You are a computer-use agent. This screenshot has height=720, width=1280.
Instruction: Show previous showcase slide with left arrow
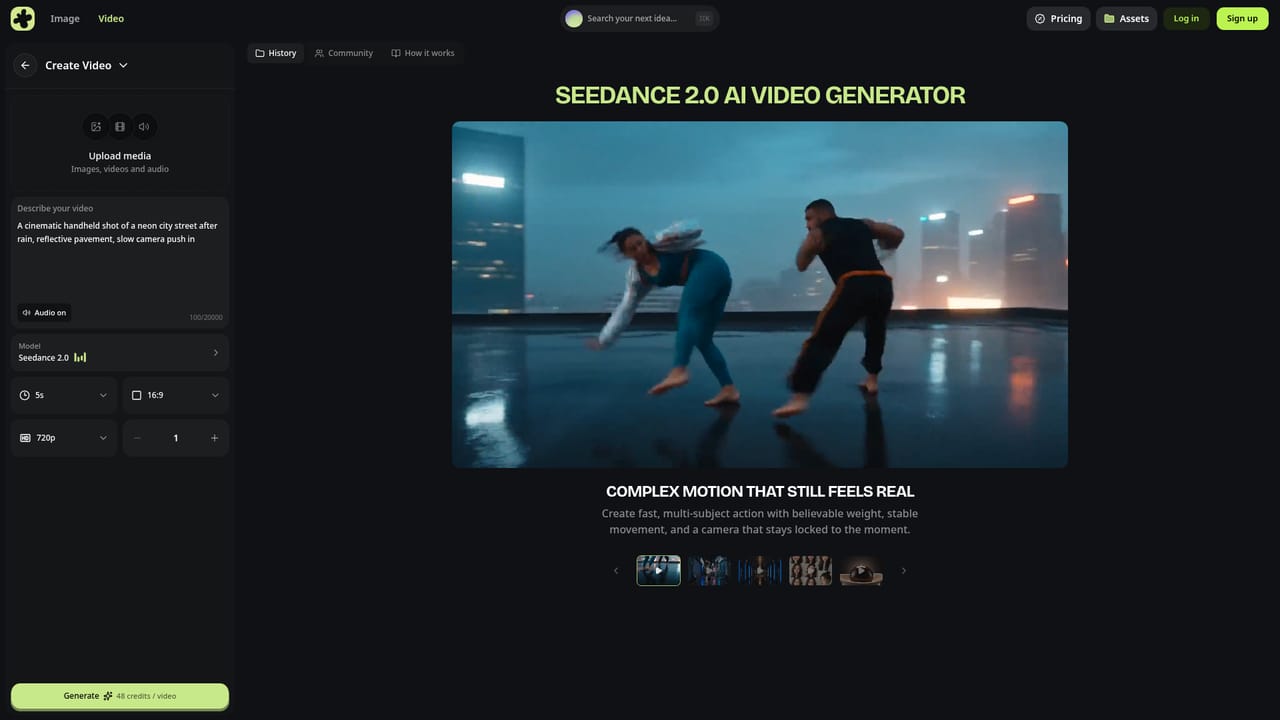(616, 571)
